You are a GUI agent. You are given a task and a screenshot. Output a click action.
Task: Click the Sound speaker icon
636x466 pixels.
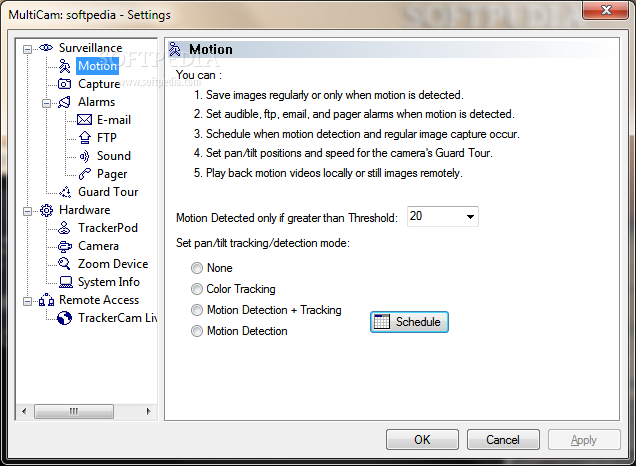coord(84,156)
